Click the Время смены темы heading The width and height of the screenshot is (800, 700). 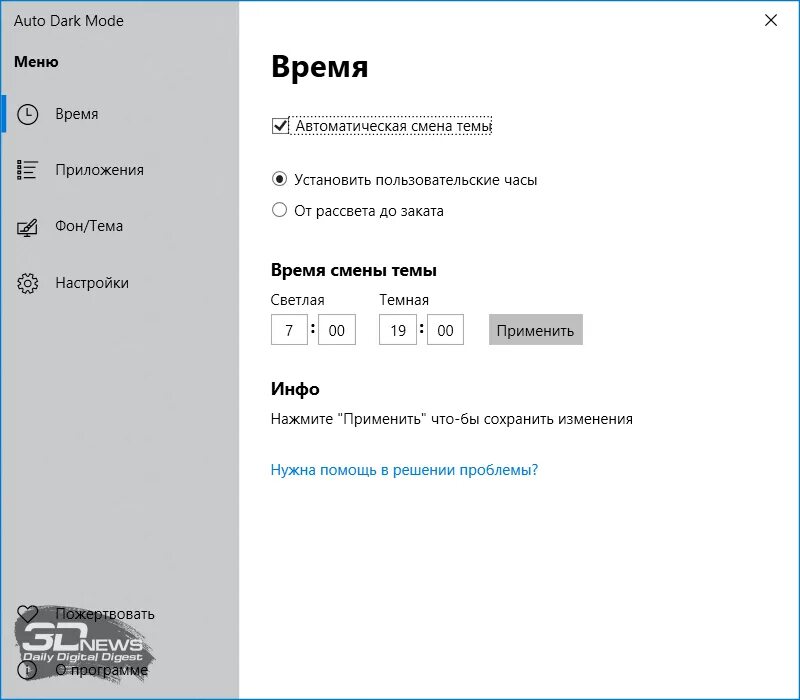click(x=354, y=270)
